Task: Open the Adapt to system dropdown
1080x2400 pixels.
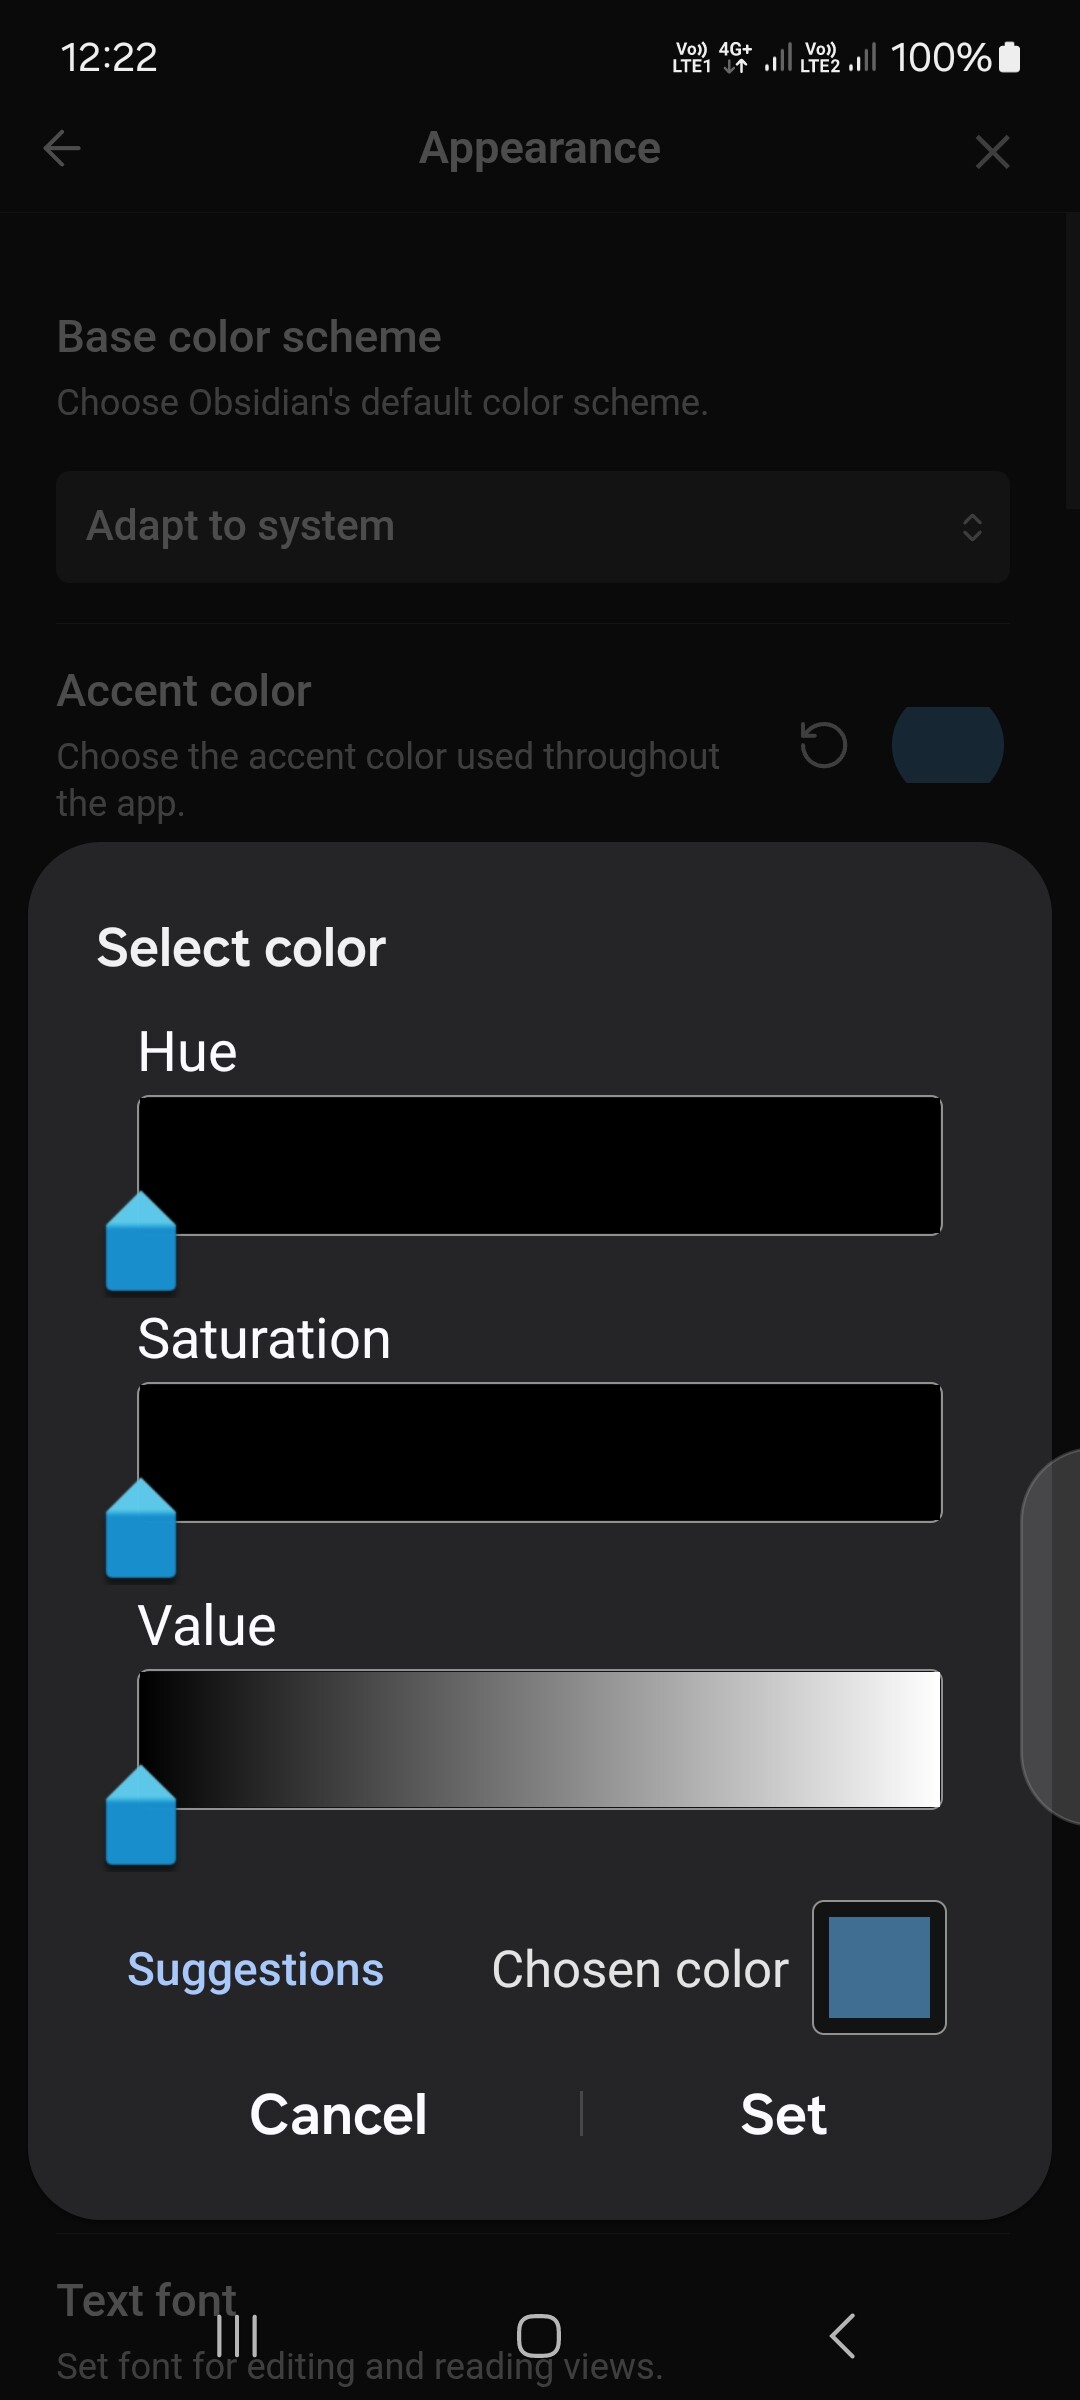Action: tap(533, 527)
